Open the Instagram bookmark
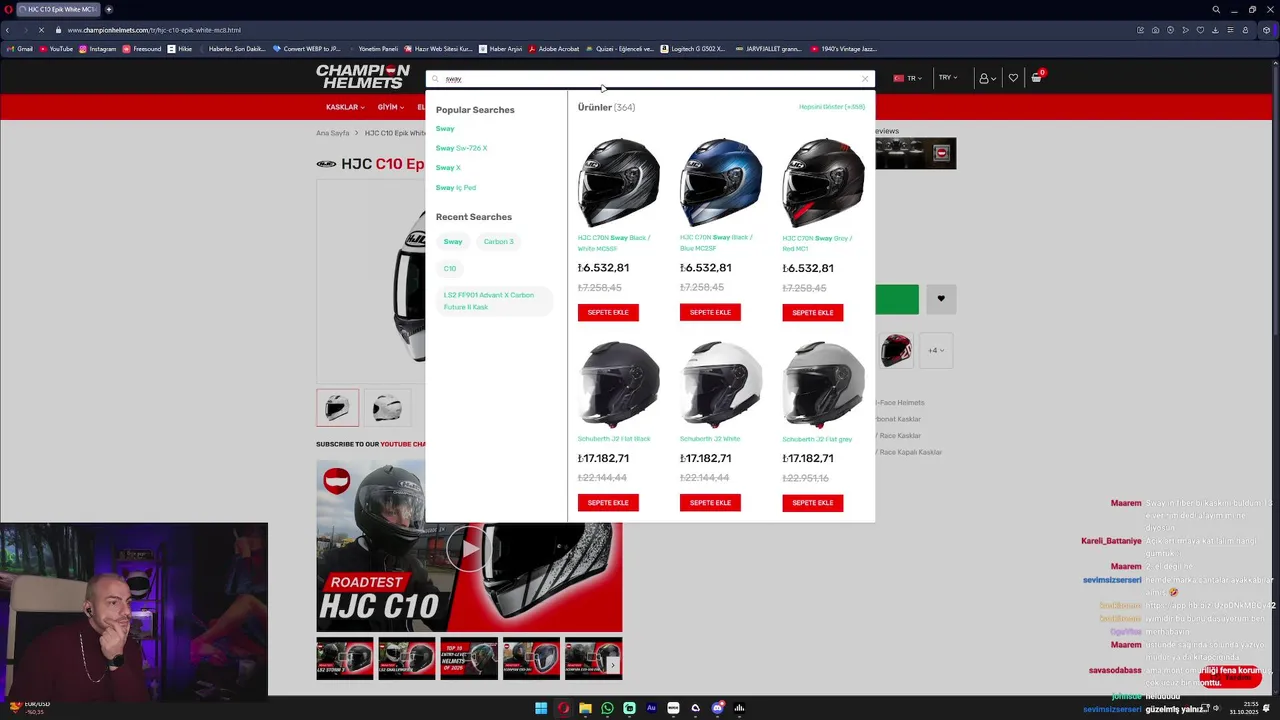 pos(97,49)
